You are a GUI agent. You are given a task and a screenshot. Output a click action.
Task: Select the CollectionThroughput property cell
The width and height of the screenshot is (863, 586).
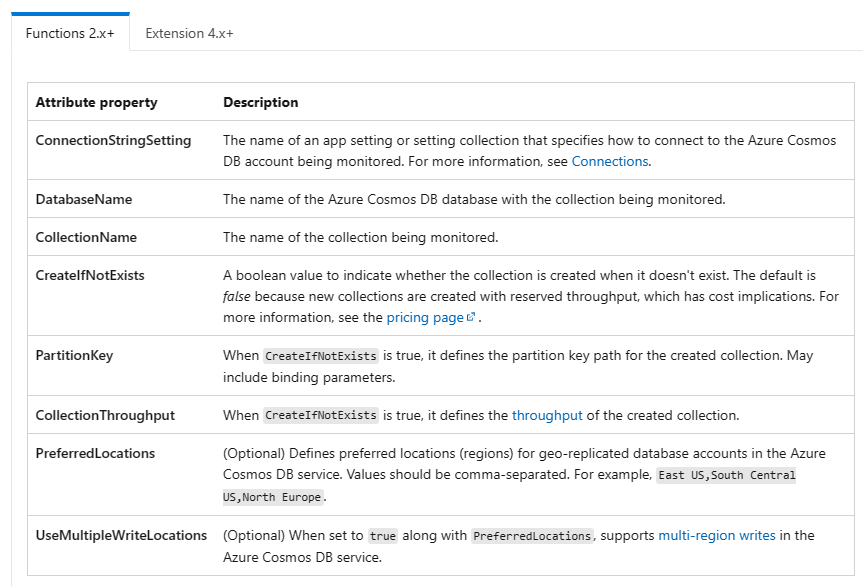[105, 415]
